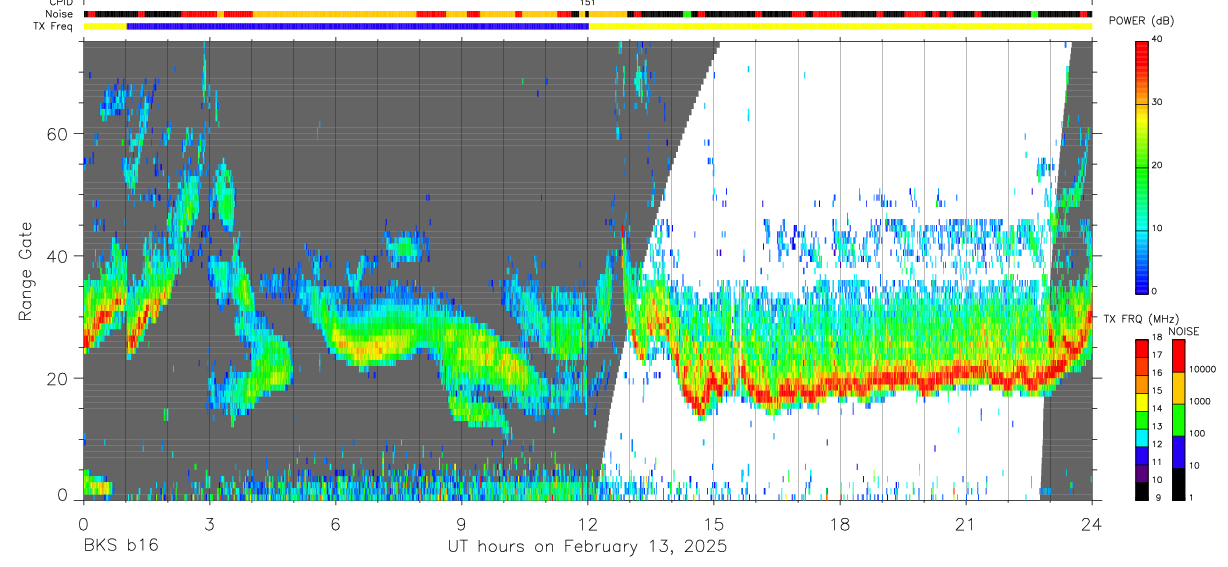This screenshot has height=567, width=1228.
Task: Click the 3 tick on the UT hours axis
Action: pos(209,524)
